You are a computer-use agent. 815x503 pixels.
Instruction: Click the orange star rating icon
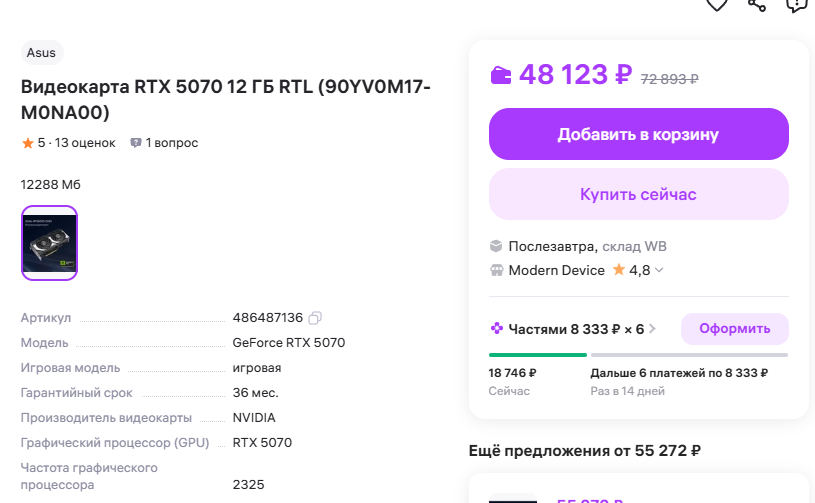point(28,143)
